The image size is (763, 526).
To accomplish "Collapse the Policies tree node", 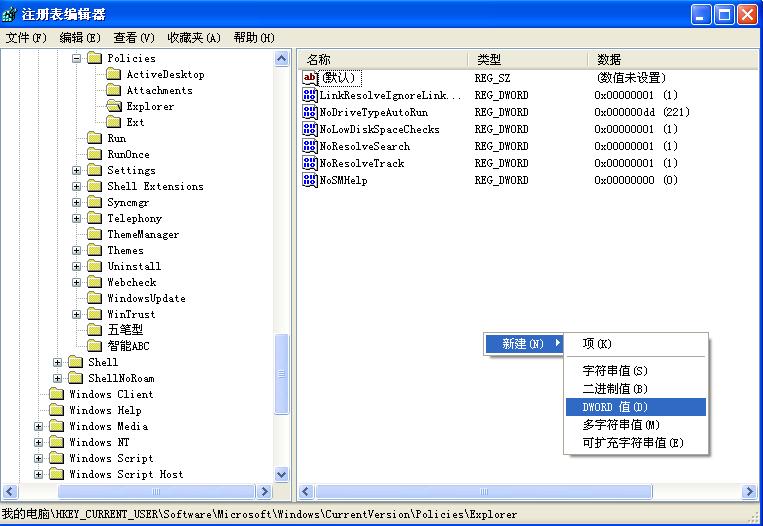I will pyautogui.click(x=76, y=58).
